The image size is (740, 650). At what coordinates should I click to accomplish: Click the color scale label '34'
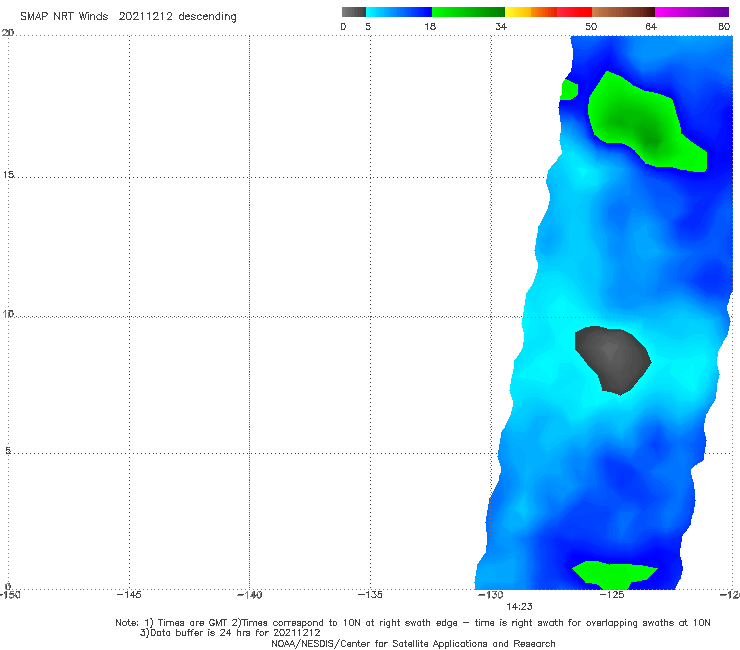501,27
